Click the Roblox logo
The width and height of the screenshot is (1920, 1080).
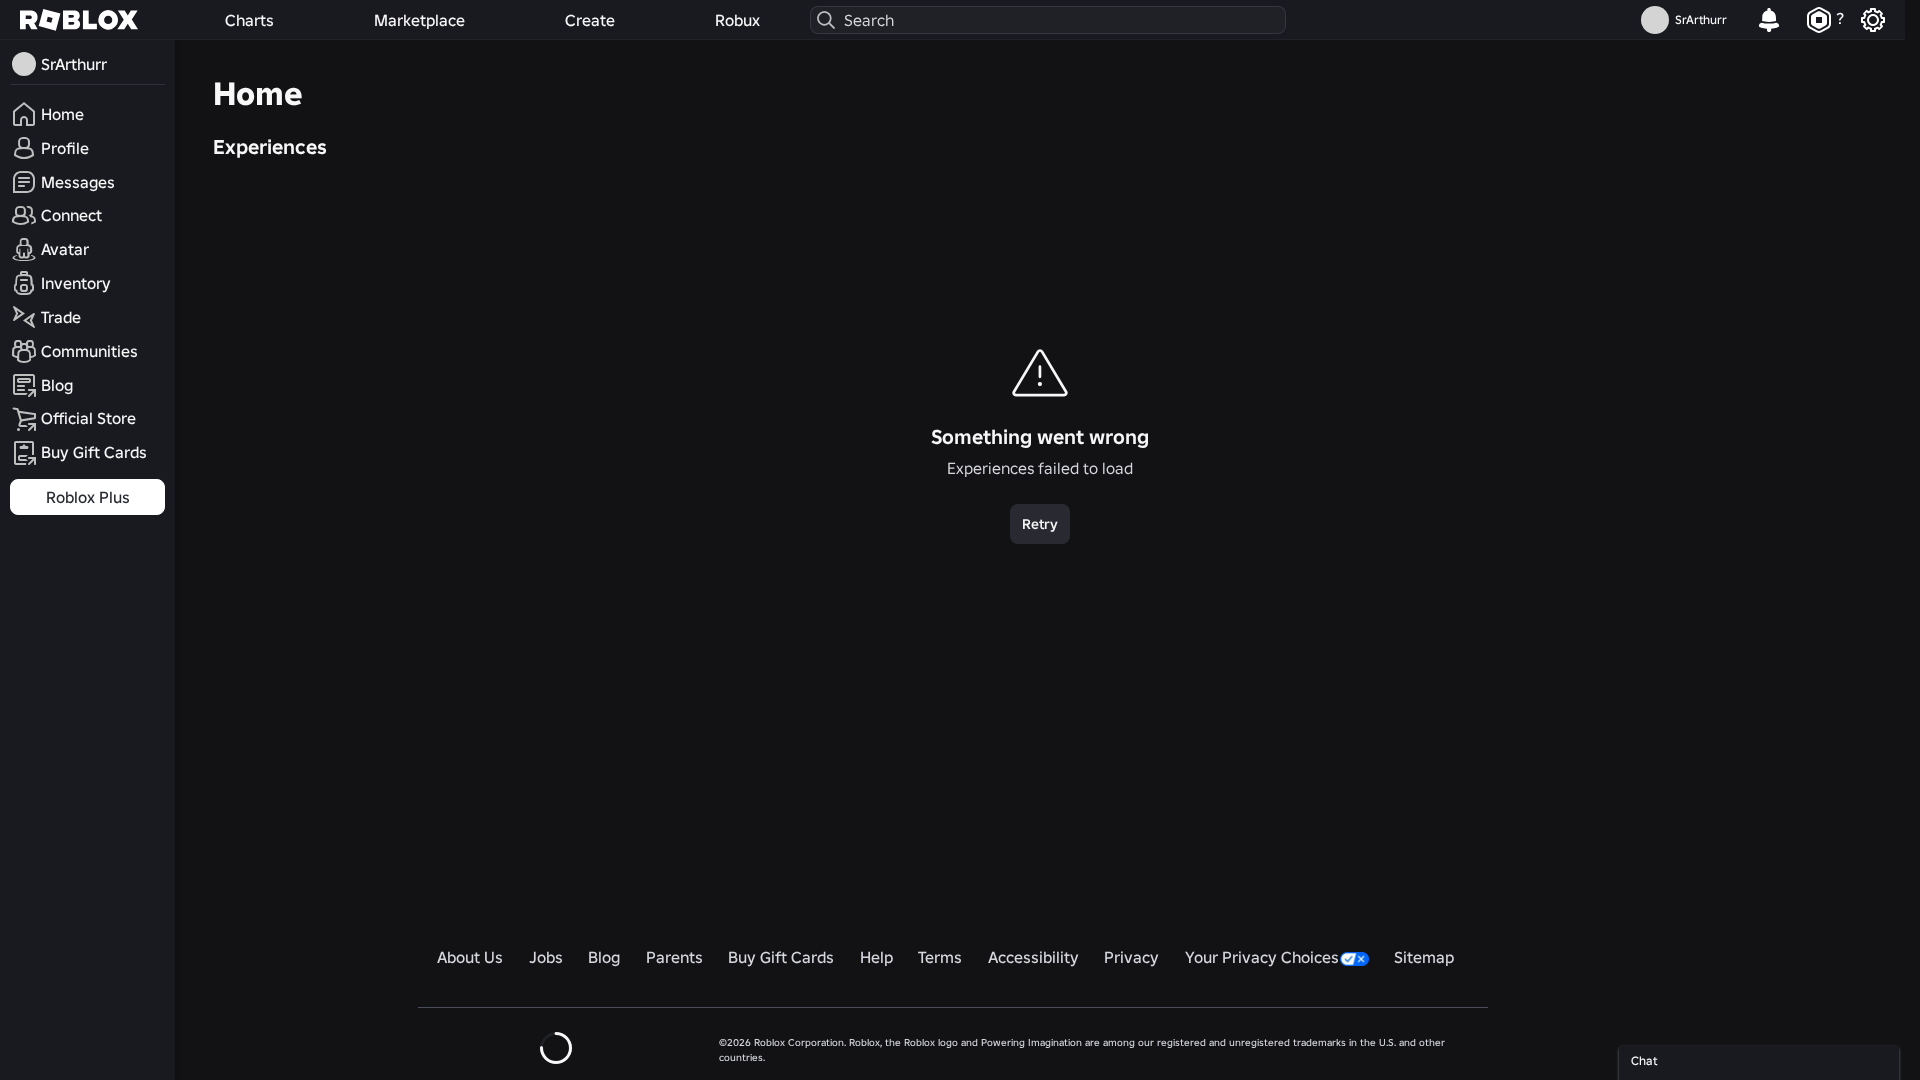coord(79,20)
